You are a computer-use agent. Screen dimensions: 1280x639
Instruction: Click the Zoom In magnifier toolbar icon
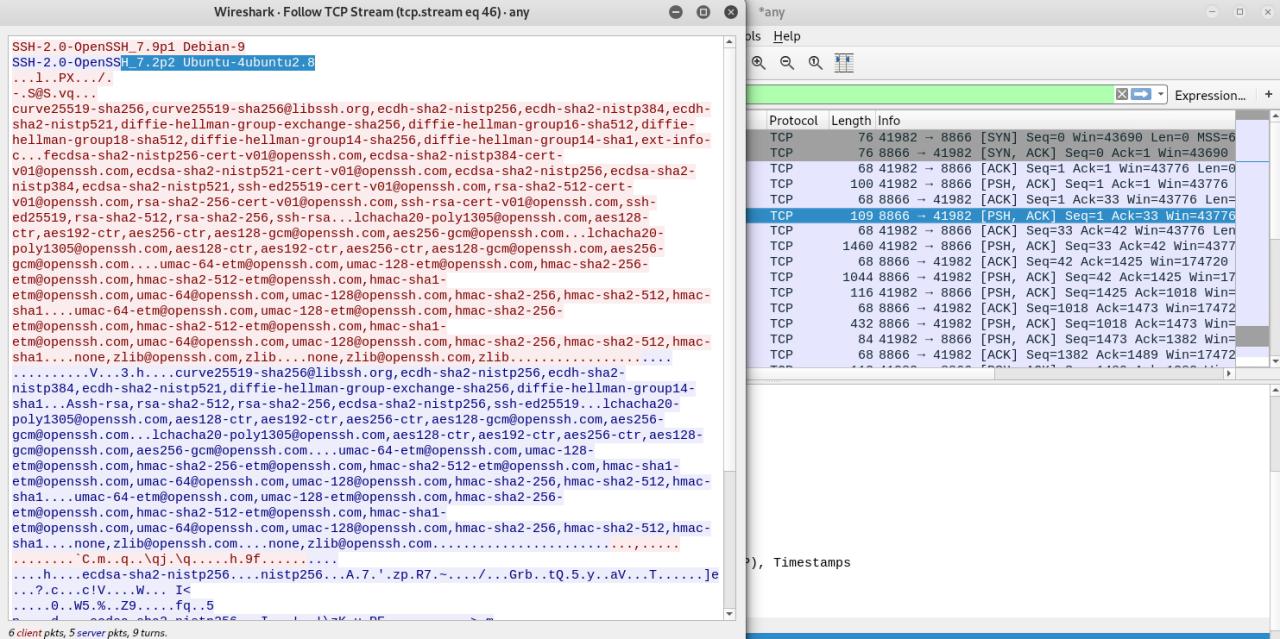758,62
